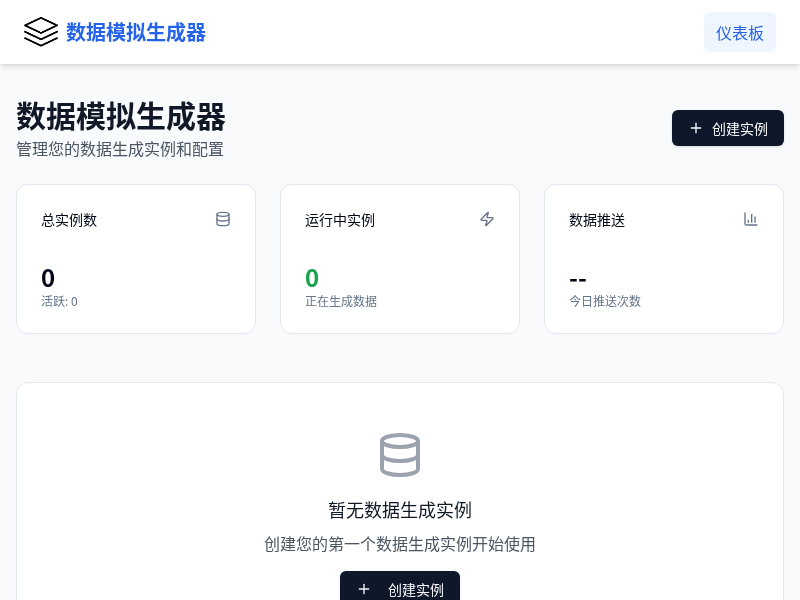Select the 总实例数 card title
The width and height of the screenshot is (800, 600).
coord(69,220)
